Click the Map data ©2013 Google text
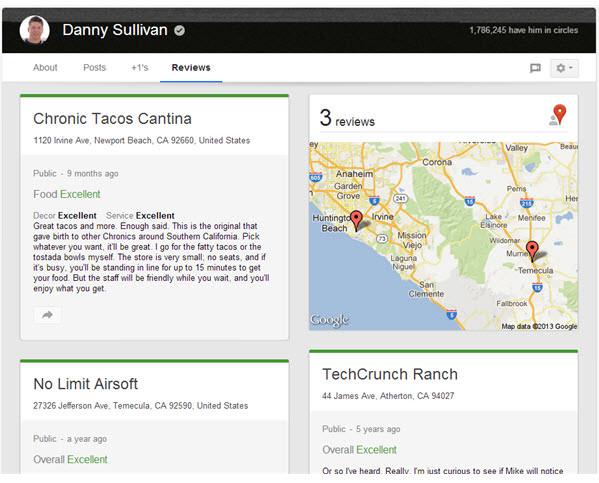The width and height of the screenshot is (599, 483). 539,326
